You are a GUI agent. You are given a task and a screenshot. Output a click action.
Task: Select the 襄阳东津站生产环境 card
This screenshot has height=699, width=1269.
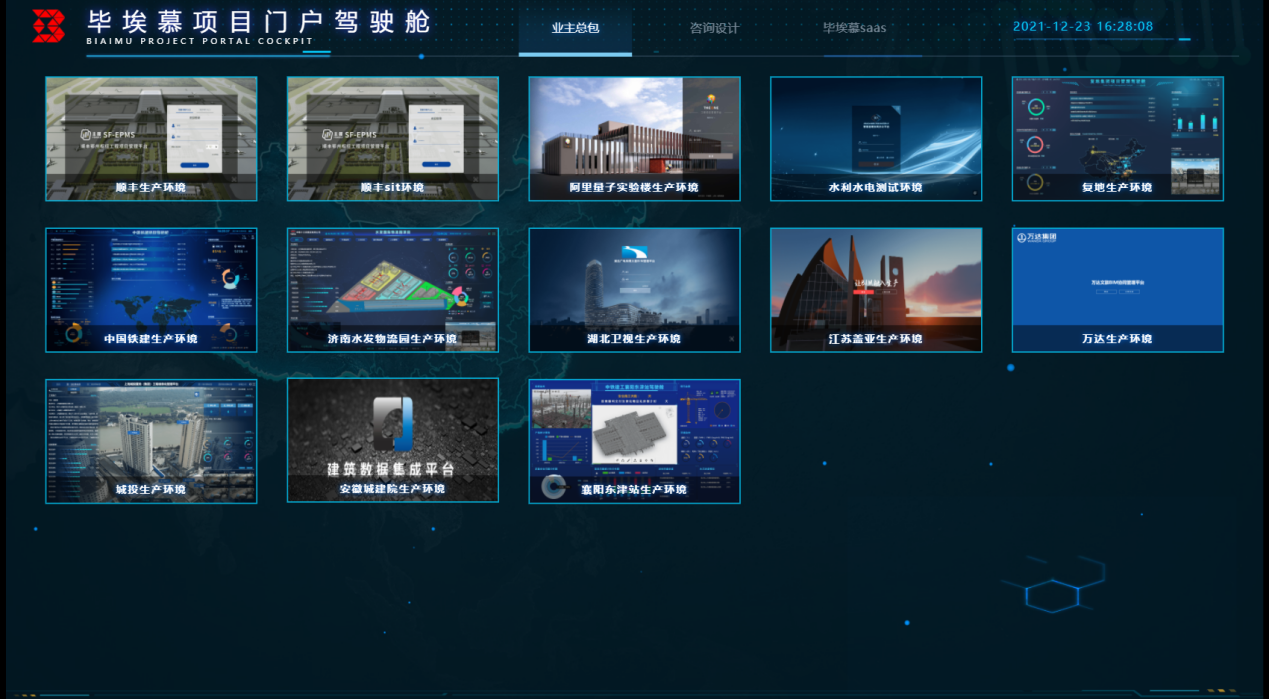point(635,441)
